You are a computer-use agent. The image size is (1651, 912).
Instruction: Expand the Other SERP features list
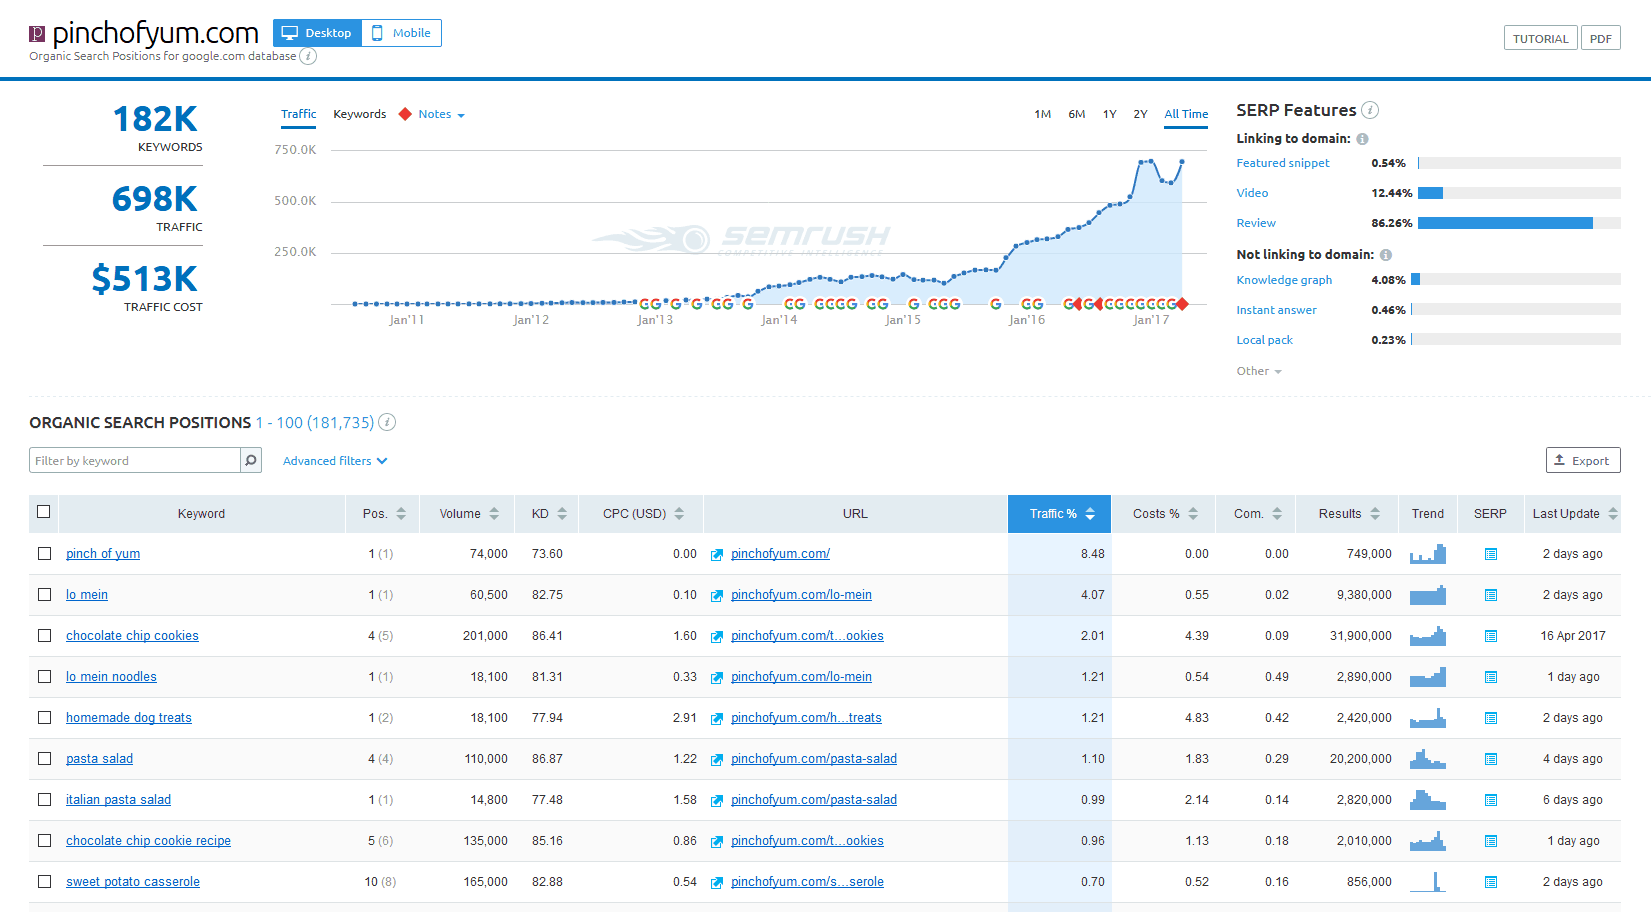click(x=1259, y=371)
